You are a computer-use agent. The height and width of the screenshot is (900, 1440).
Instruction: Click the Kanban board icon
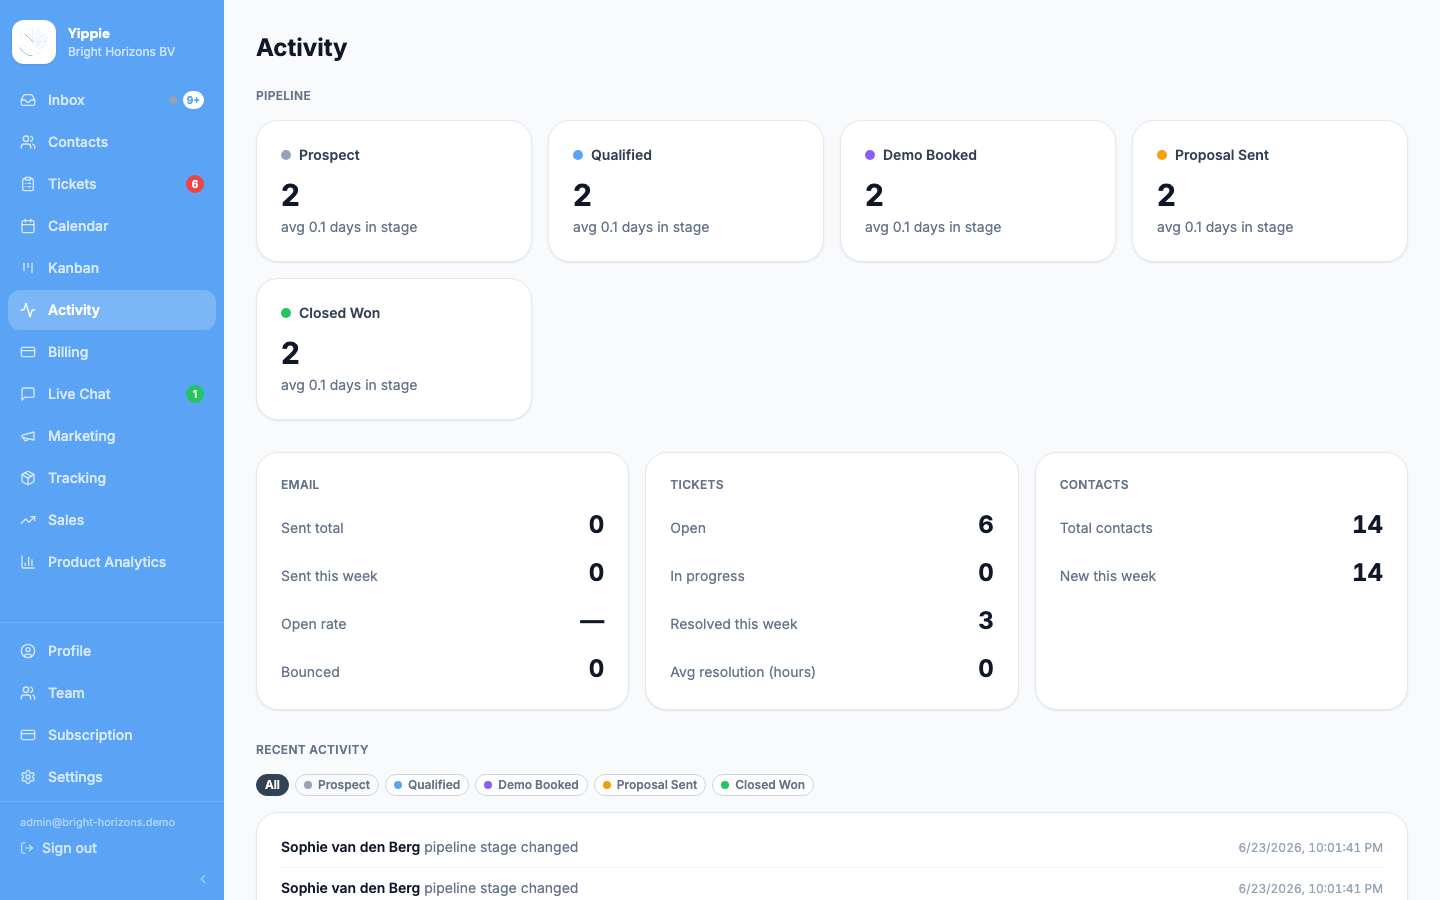28,268
